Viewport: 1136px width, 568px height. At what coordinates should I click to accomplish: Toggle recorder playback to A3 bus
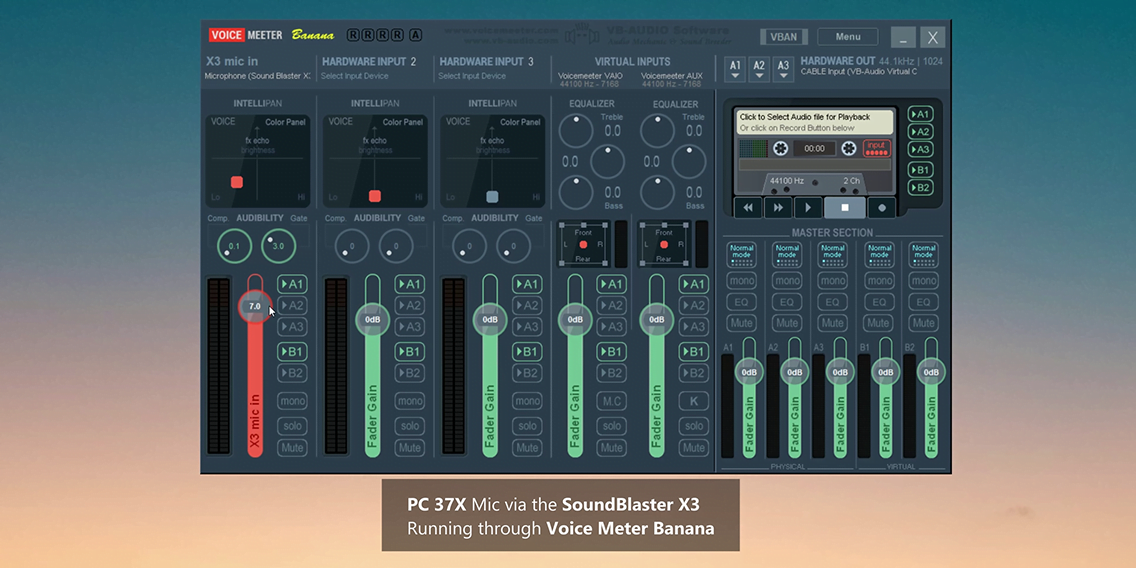[920, 149]
